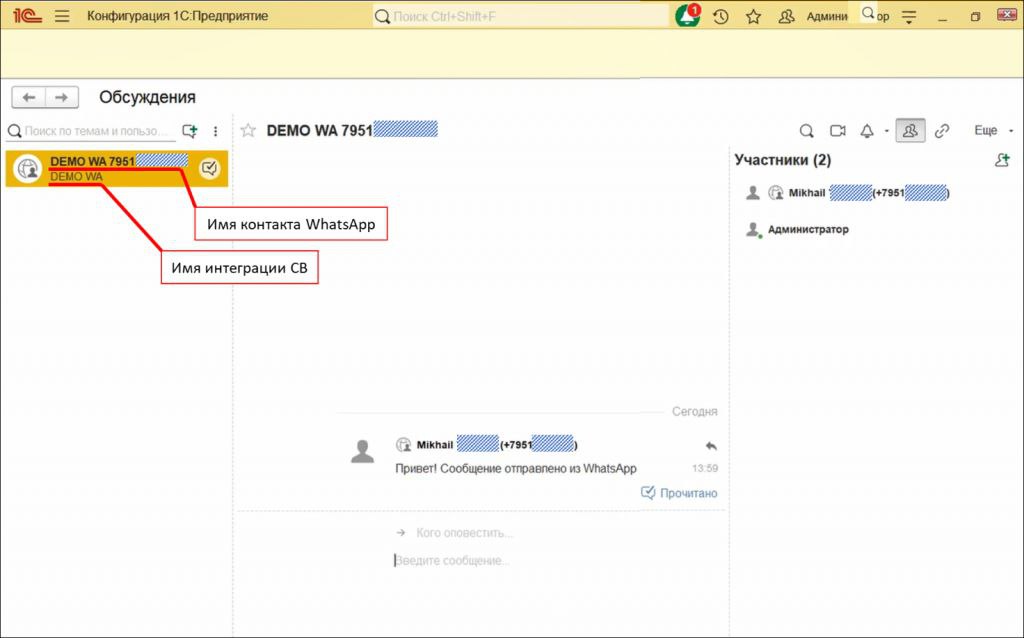
Task: Click message text Привет! Сообщение отправлено из WhatsApp
Action: coord(516,468)
